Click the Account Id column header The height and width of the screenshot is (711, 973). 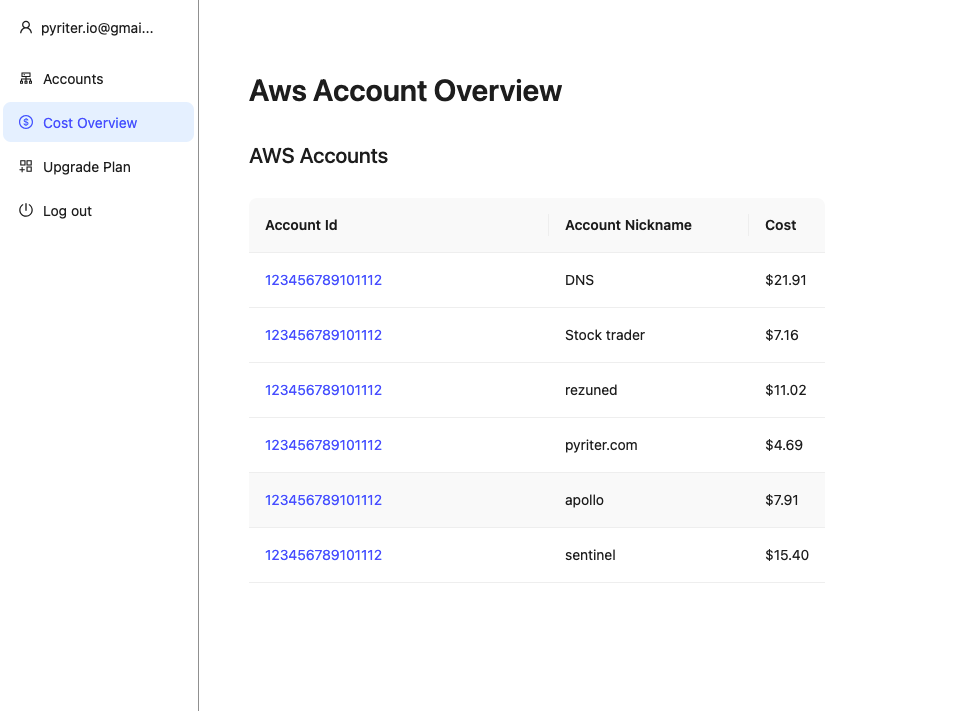click(301, 225)
